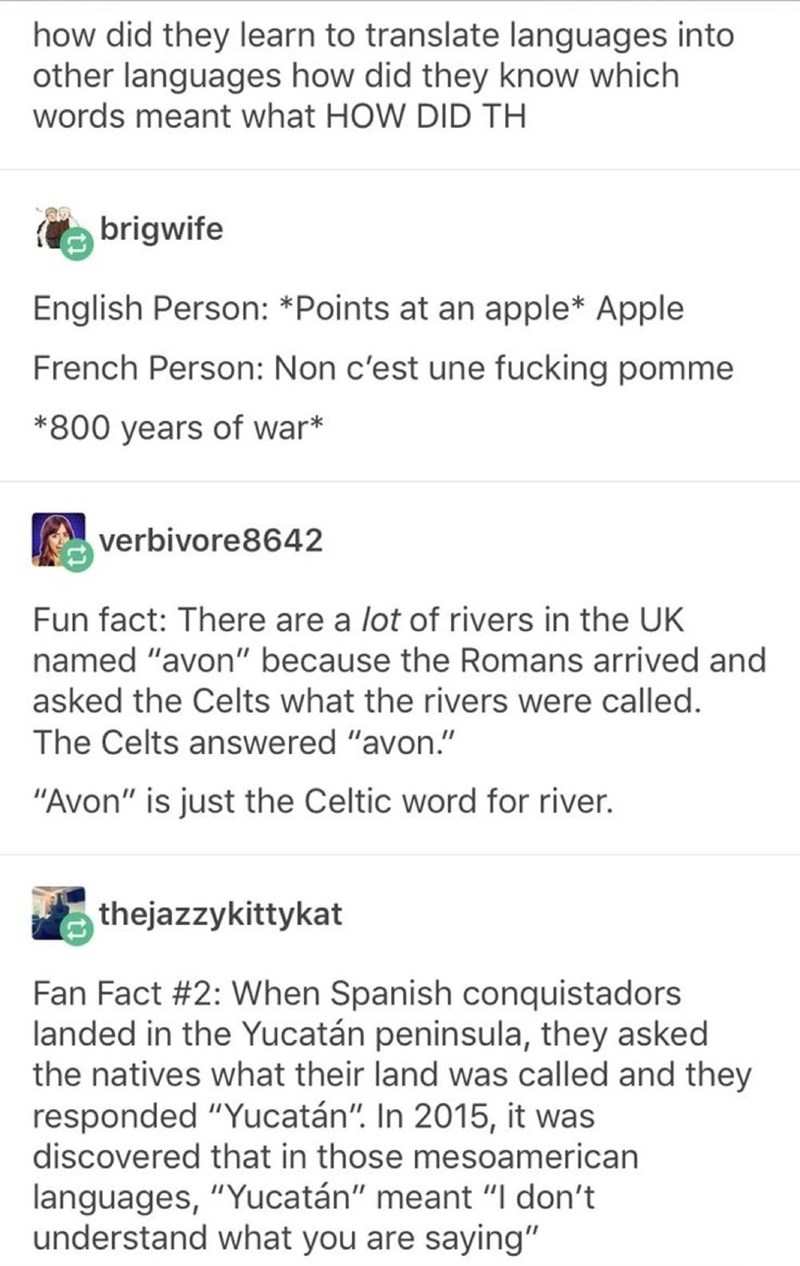Tap thejazzykittykat's avatar image
800x1266 pixels.
click(55, 912)
